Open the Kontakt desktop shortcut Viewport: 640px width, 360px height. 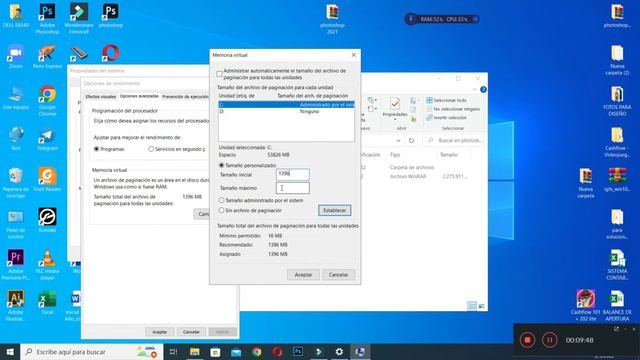[47, 220]
